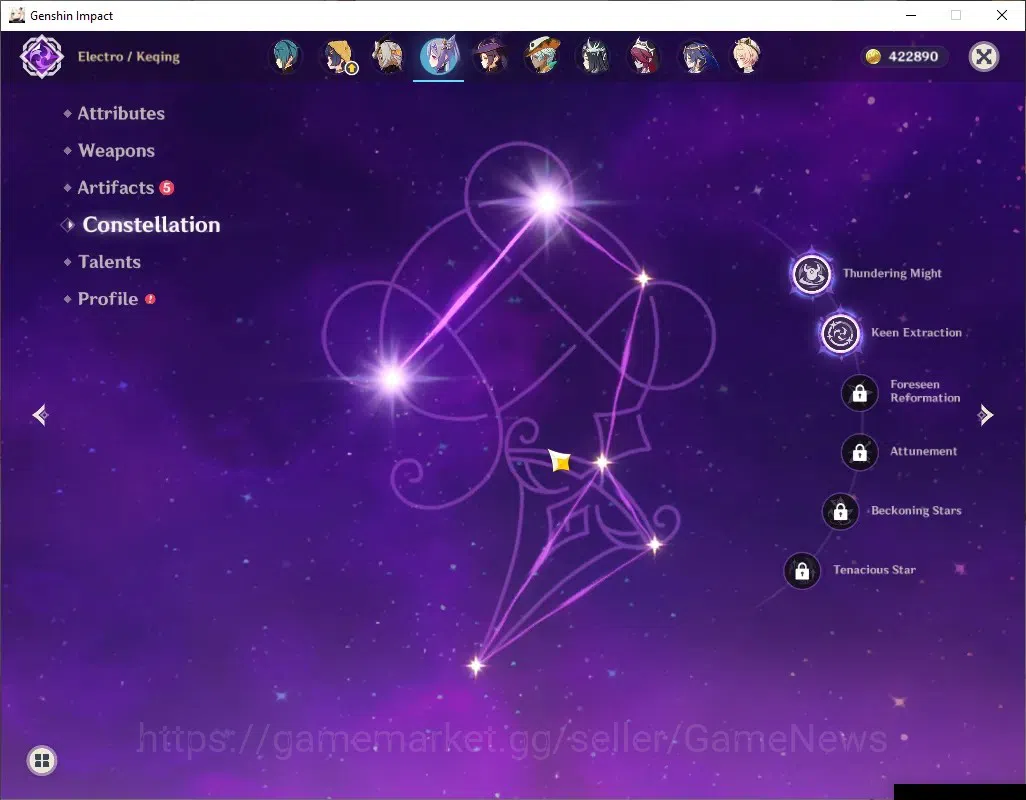Select the red-haired character portrait
The image size is (1026, 800).
tap(645, 56)
